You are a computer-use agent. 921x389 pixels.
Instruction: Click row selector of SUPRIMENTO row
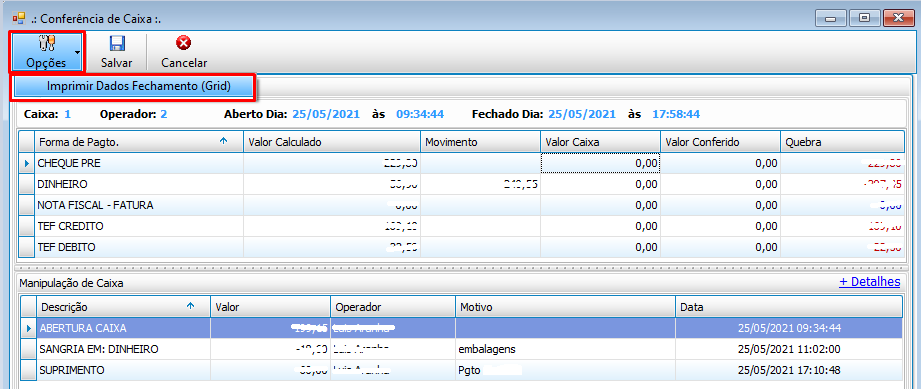click(x=29, y=370)
